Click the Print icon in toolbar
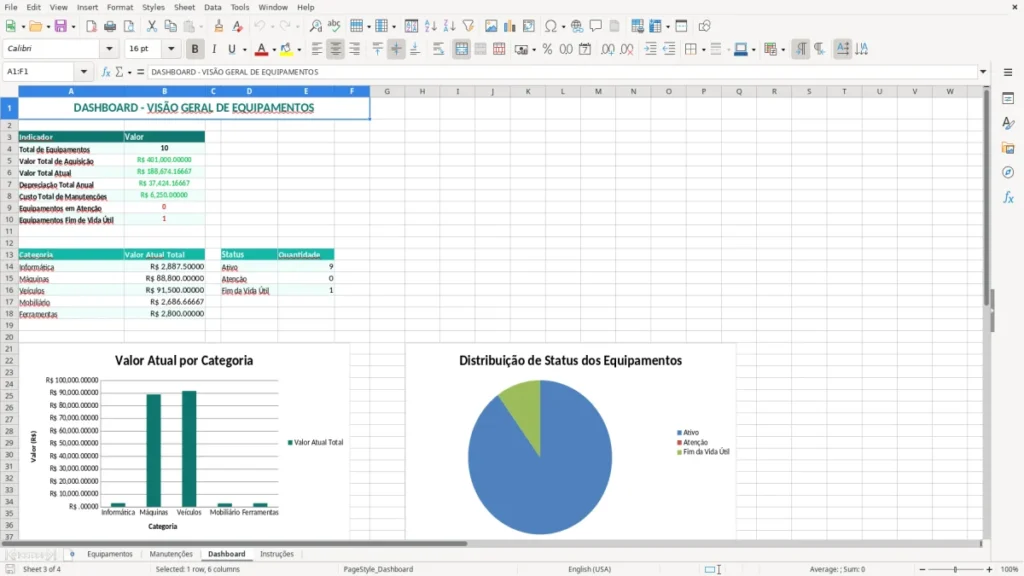Image resolution: width=1024 pixels, height=576 pixels. [110, 26]
